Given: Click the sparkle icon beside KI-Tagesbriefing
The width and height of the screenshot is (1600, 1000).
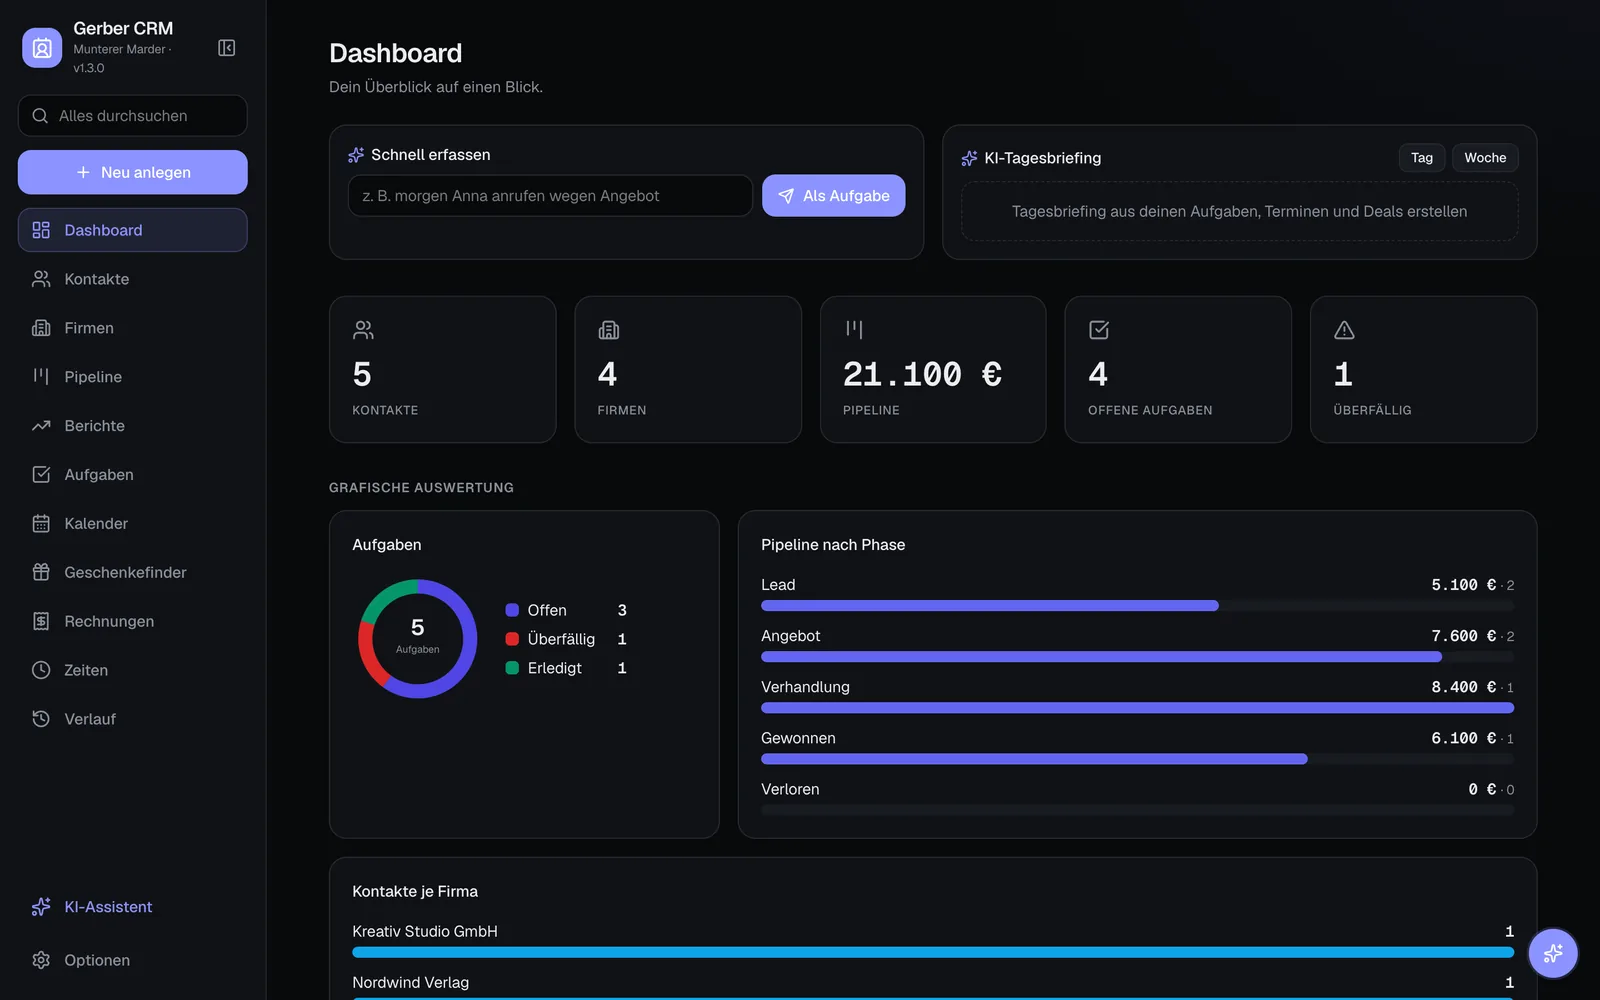Looking at the screenshot, I should click(x=969, y=158).
